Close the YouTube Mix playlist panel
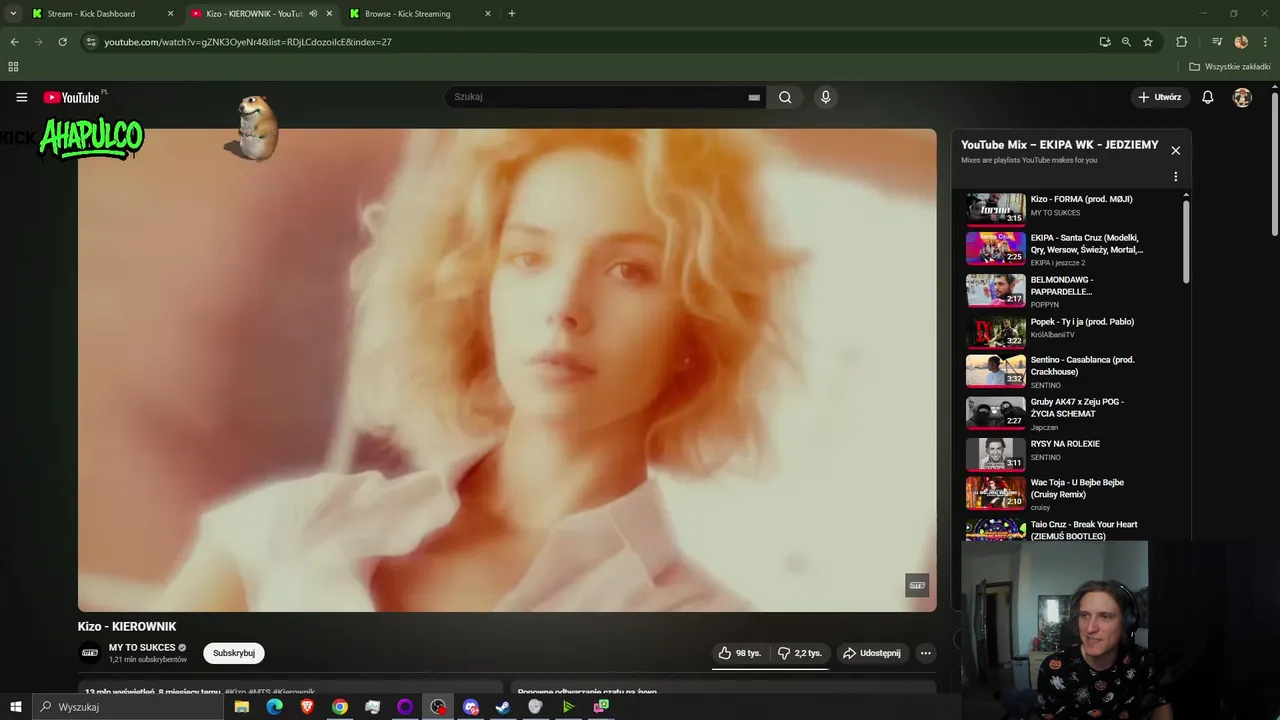1280x720 pixels. (1176, 150)
